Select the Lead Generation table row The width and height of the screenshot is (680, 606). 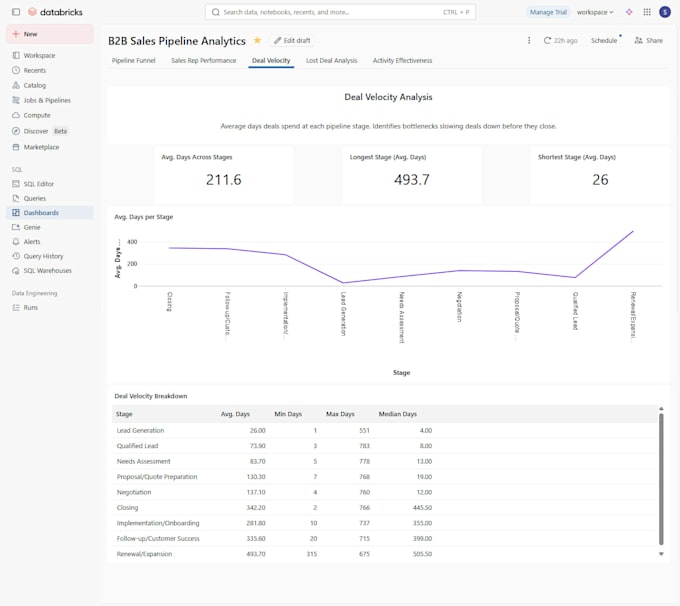(385, 430)
